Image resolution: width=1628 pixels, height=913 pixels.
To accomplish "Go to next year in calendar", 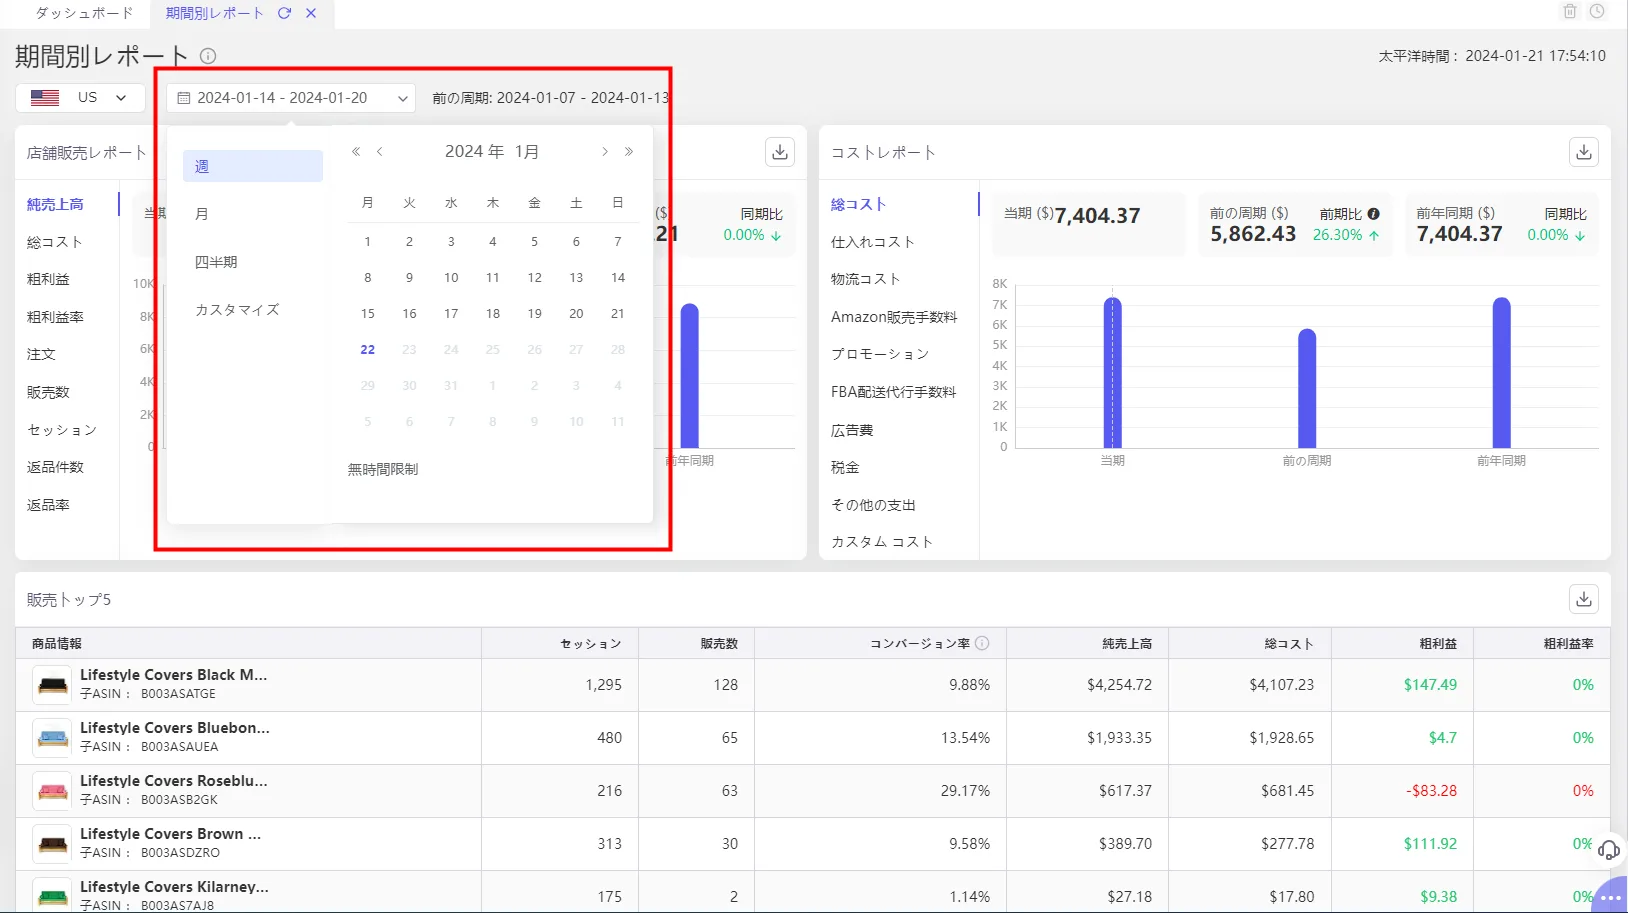I will [629, 152].
